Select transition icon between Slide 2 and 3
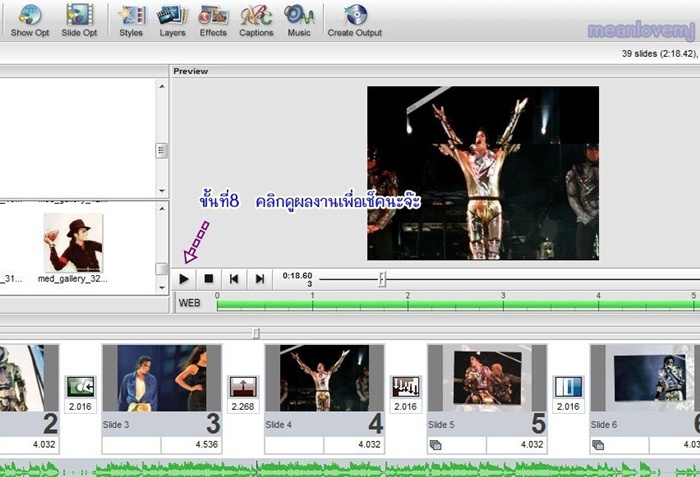This screenshot has height=477, width=700. [x=80, y=387]
